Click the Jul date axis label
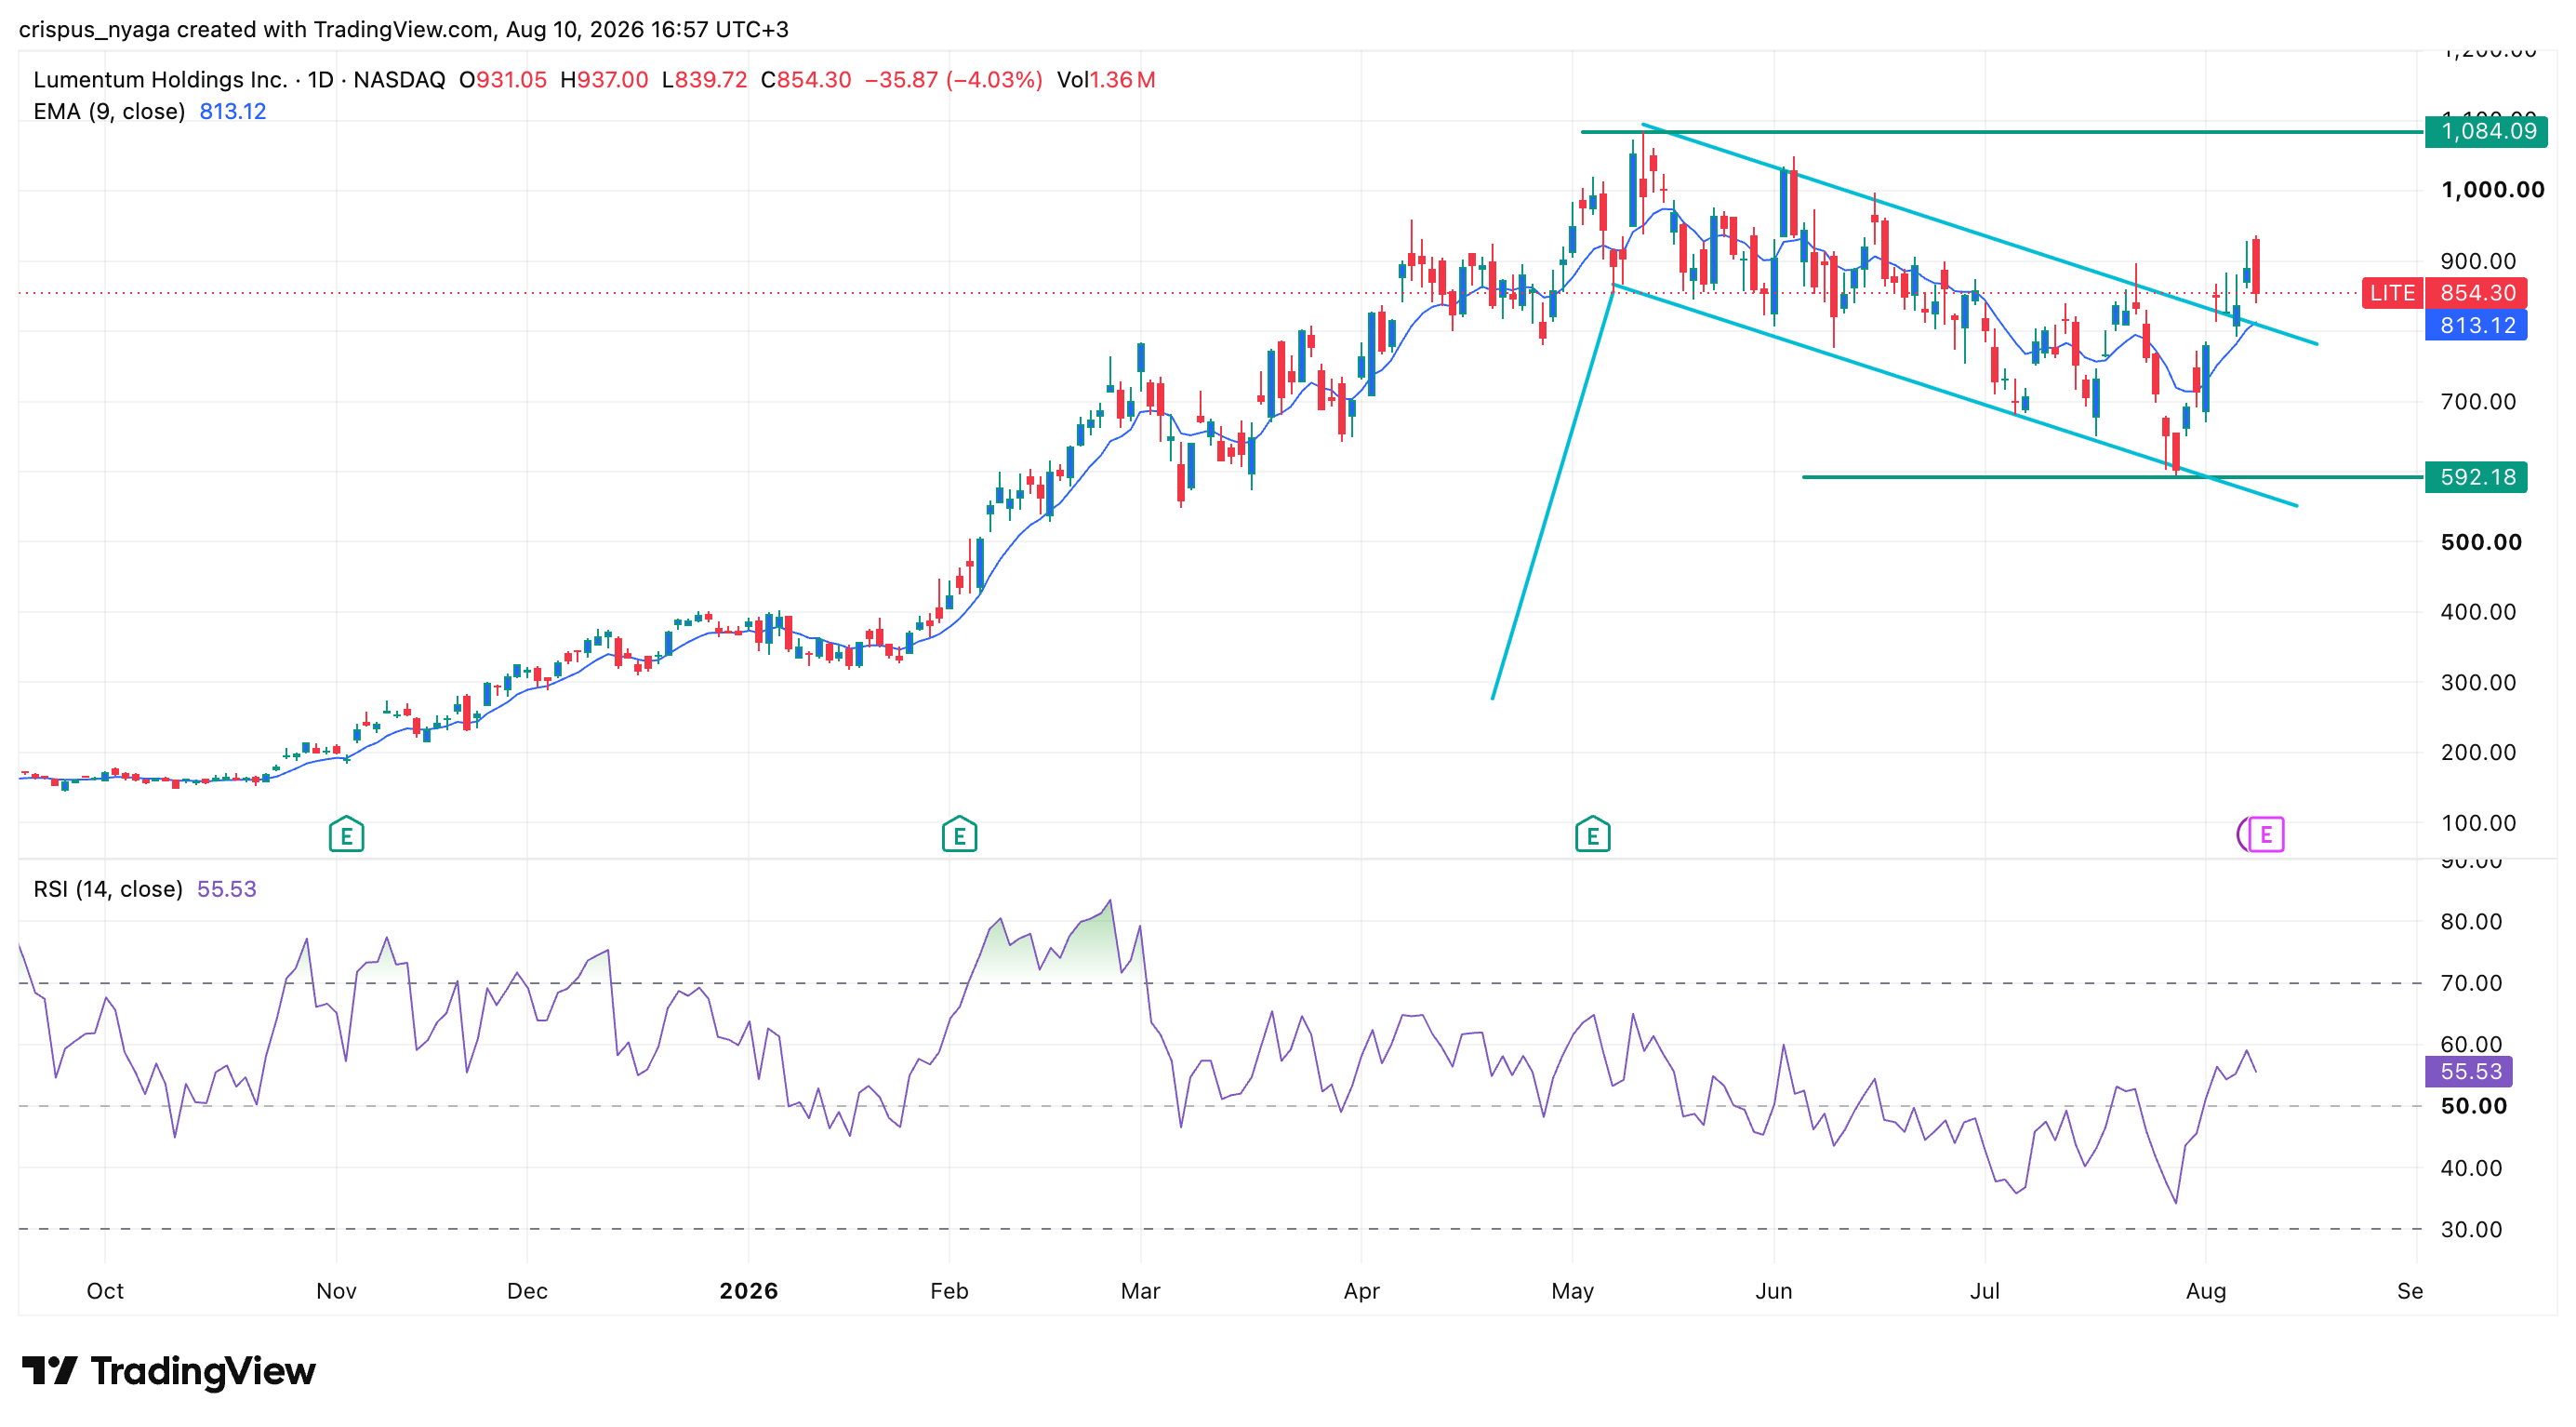 click(1984, 1291)
